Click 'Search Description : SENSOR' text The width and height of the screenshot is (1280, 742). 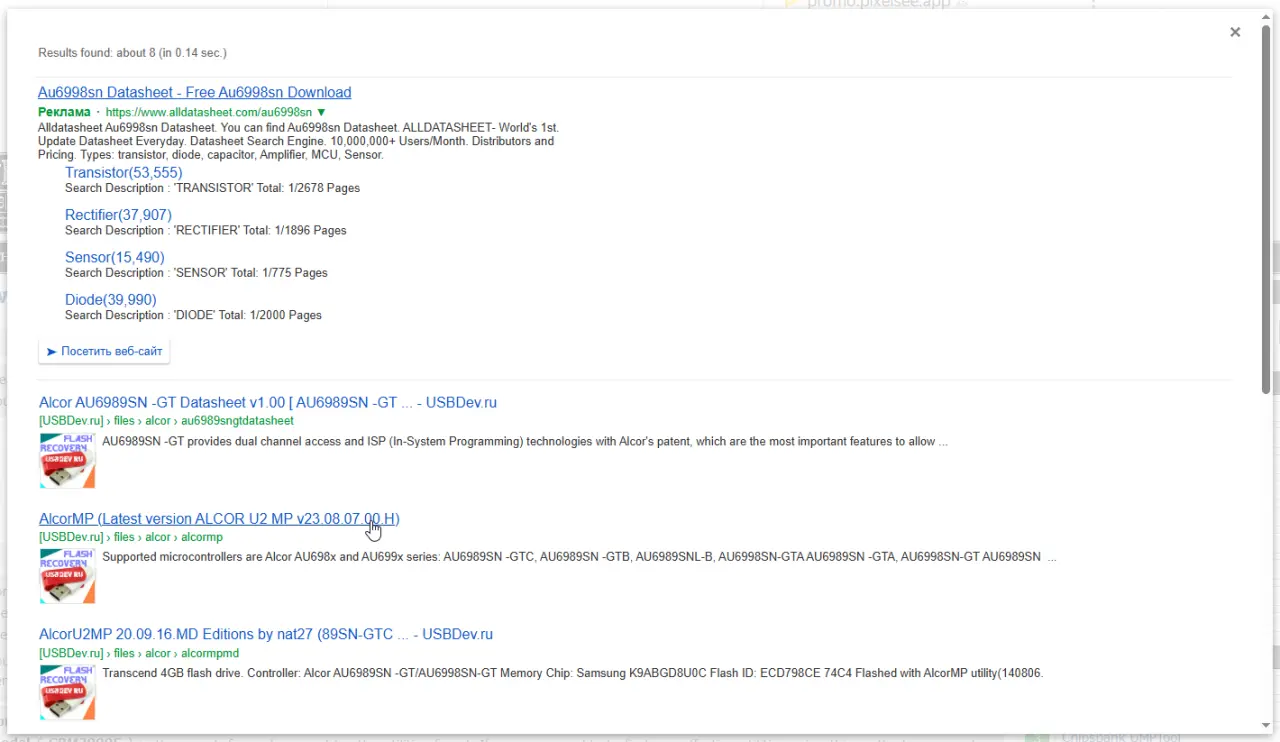[x=196, y=272]
